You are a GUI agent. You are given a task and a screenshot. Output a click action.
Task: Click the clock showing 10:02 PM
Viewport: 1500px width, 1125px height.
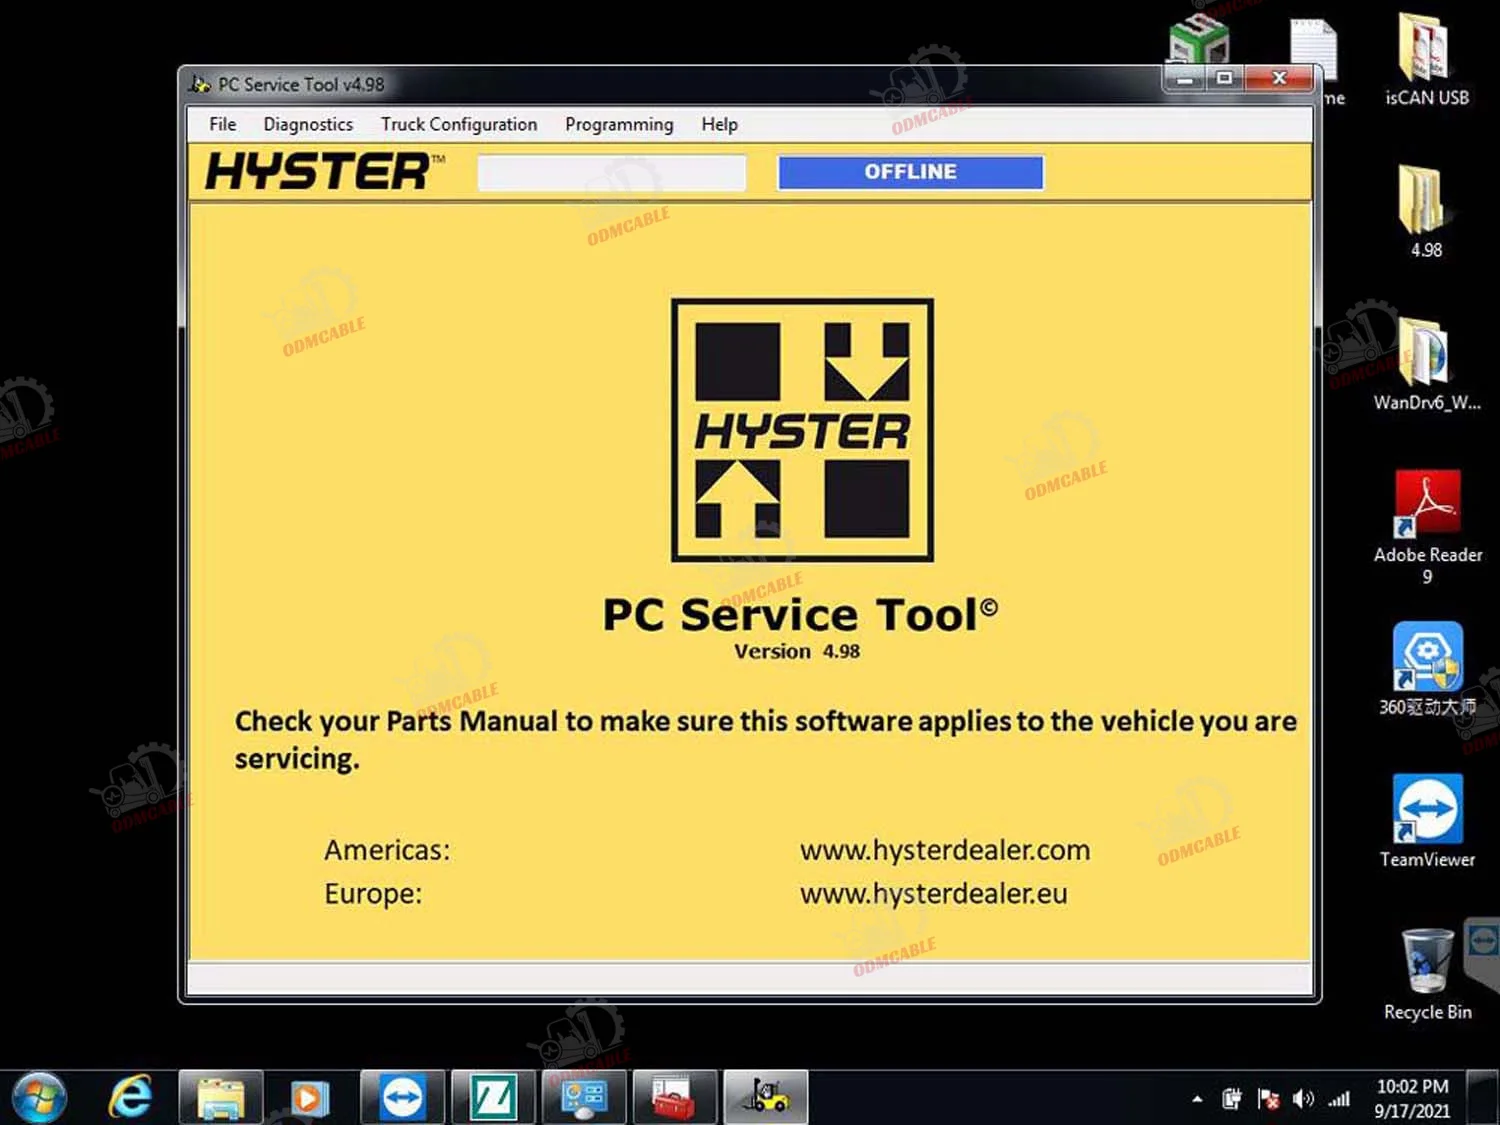(1411, 1098)
